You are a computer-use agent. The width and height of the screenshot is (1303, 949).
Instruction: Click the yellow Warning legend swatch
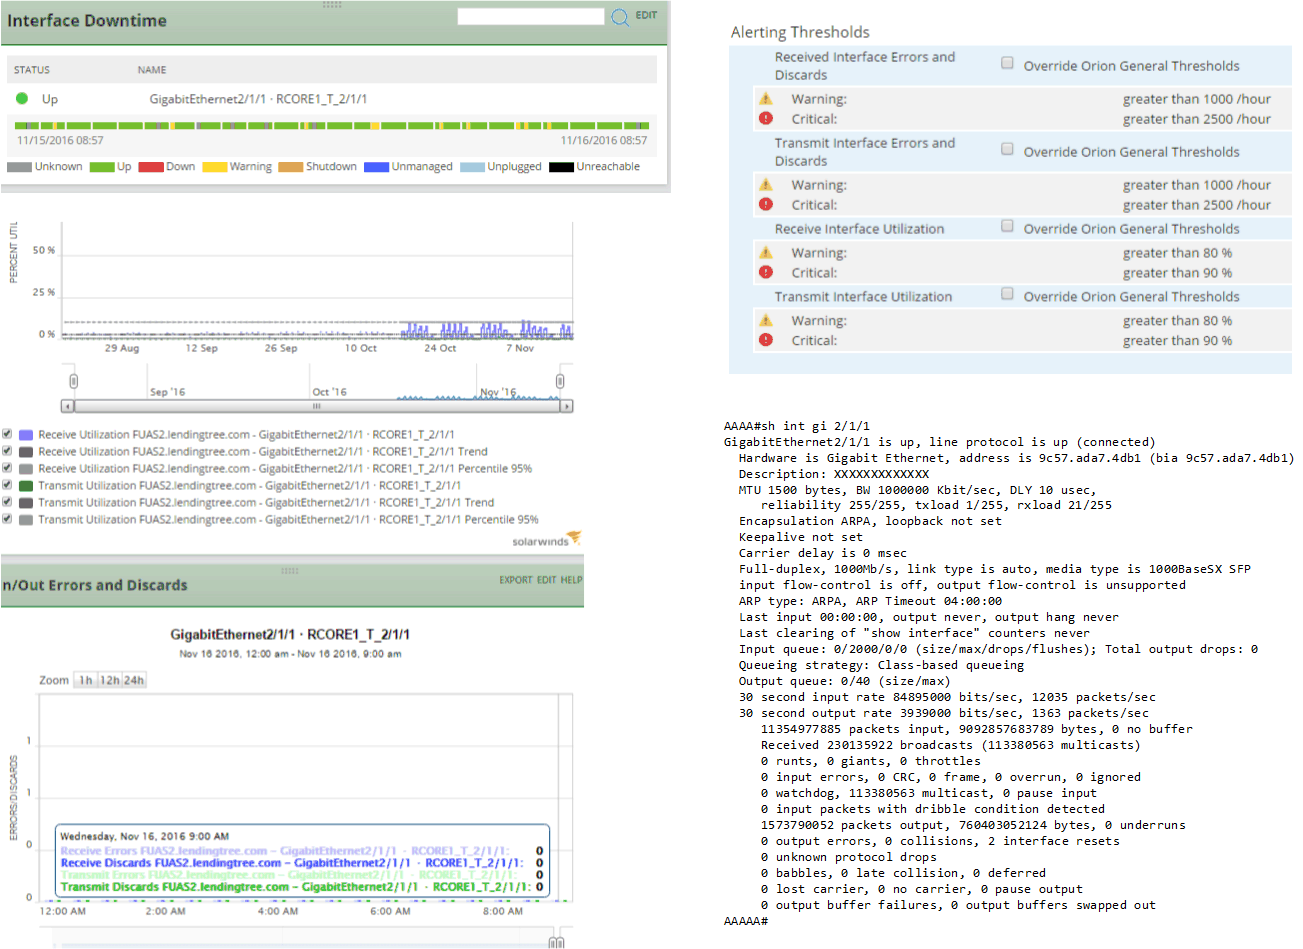215,167
